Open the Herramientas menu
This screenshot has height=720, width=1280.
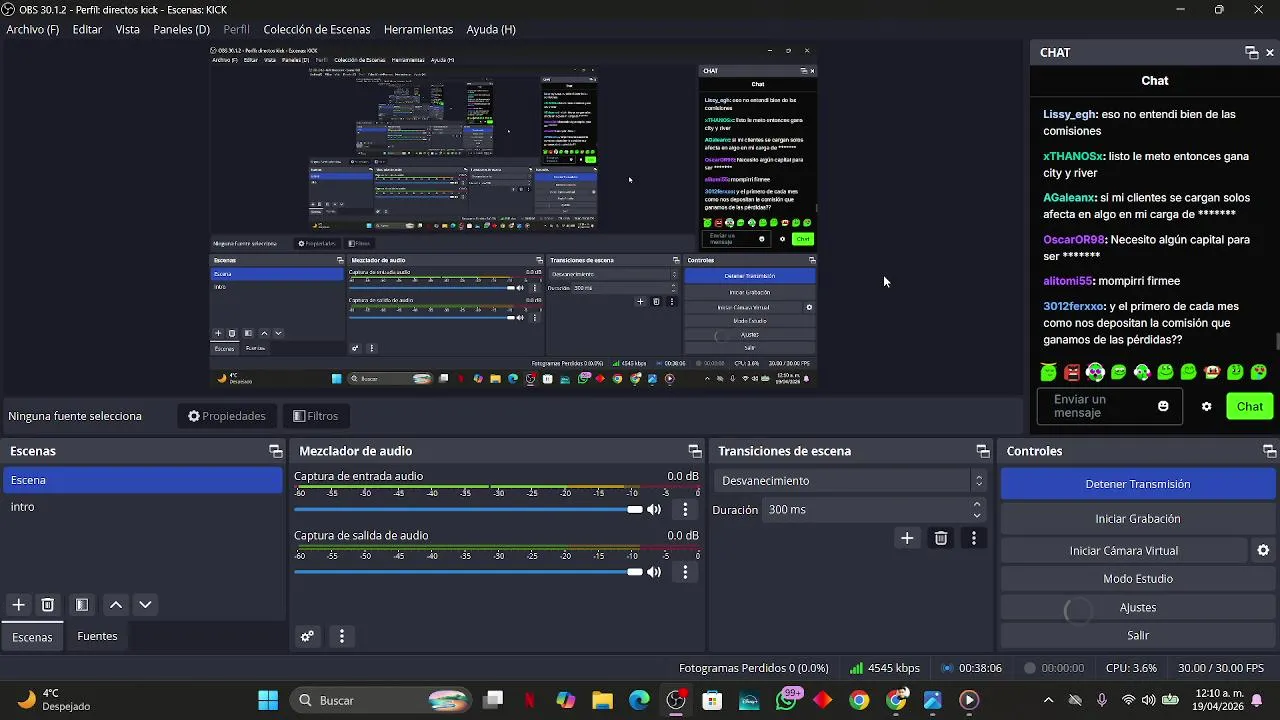pyautogui.click(x=418, y=29)
